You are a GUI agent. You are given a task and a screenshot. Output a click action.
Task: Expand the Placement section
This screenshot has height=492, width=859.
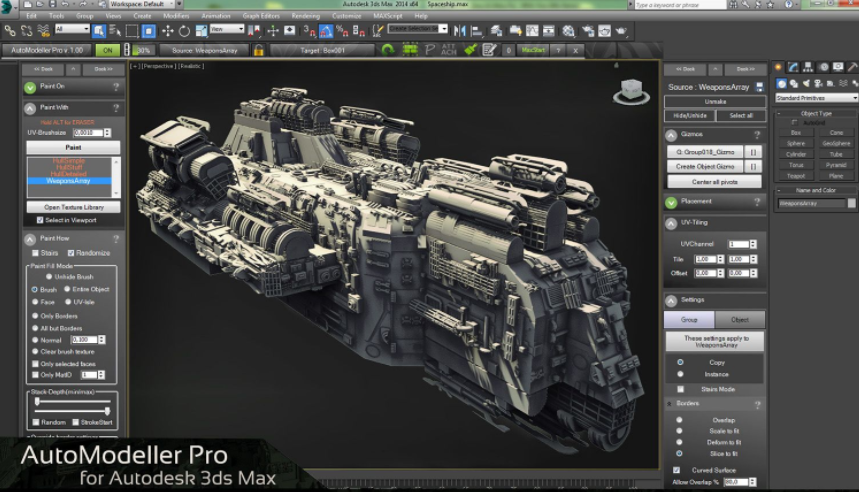[x=671, y=202]
